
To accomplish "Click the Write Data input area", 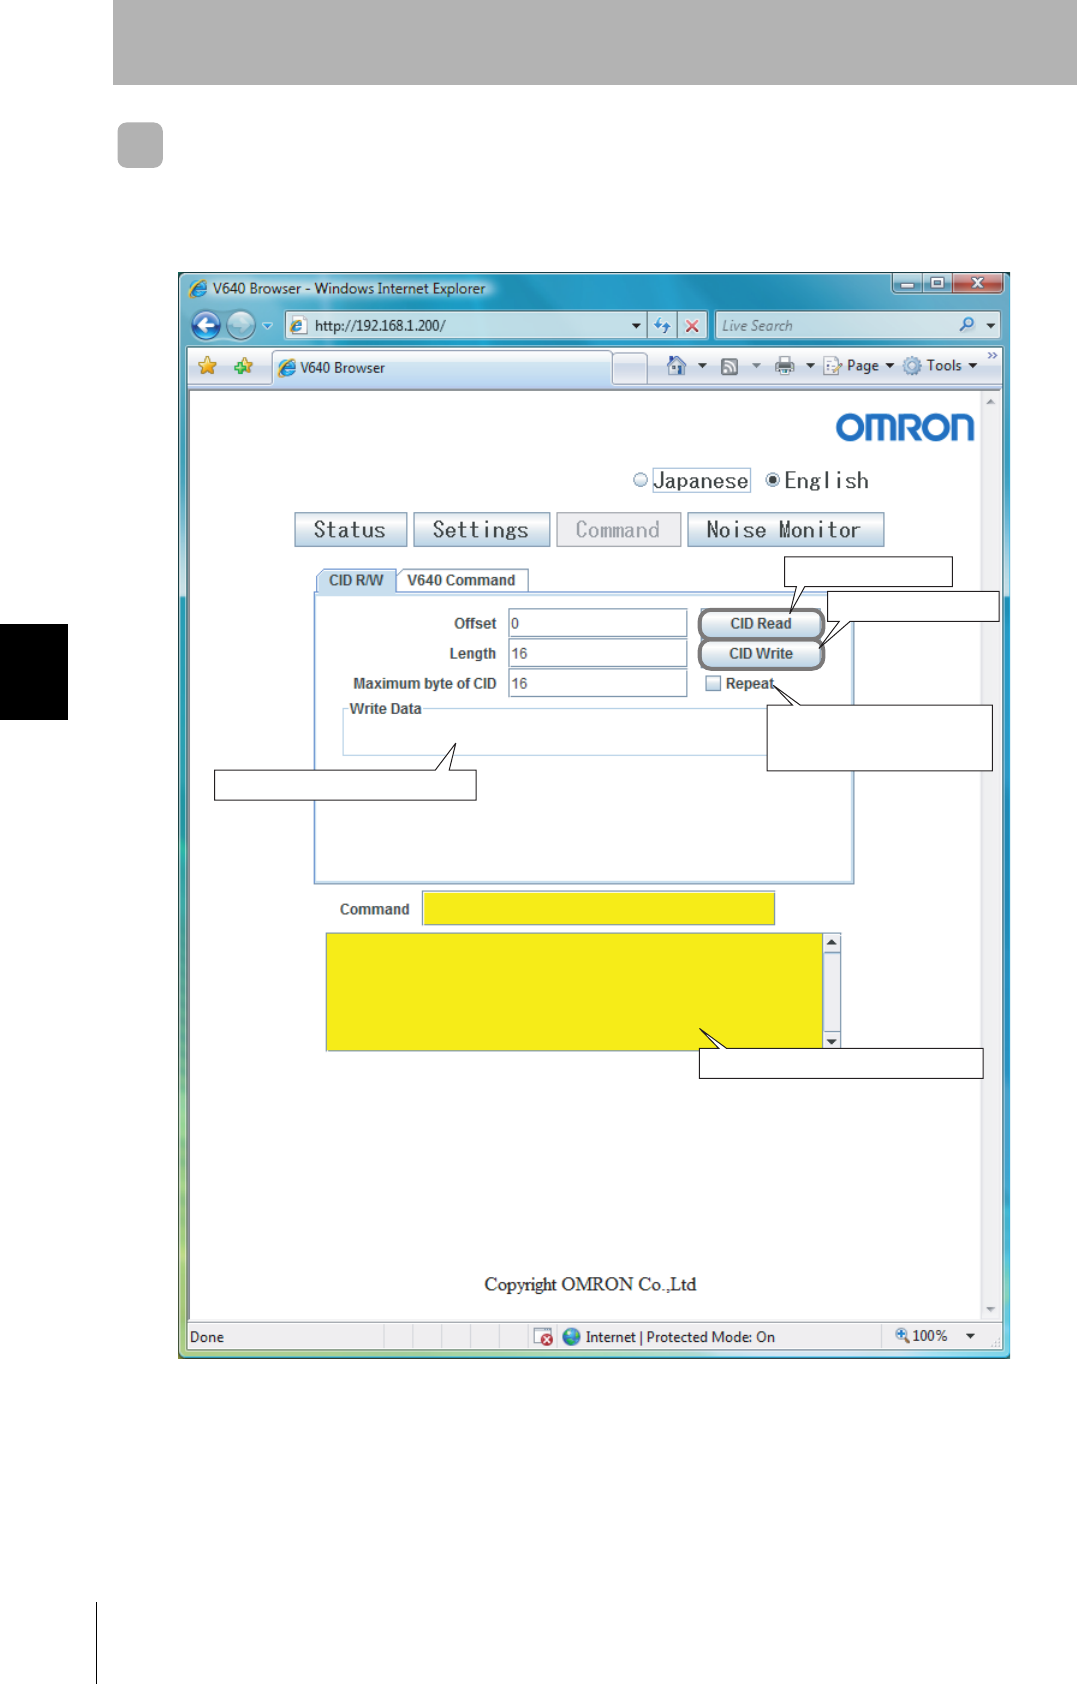I will point(555,735).
